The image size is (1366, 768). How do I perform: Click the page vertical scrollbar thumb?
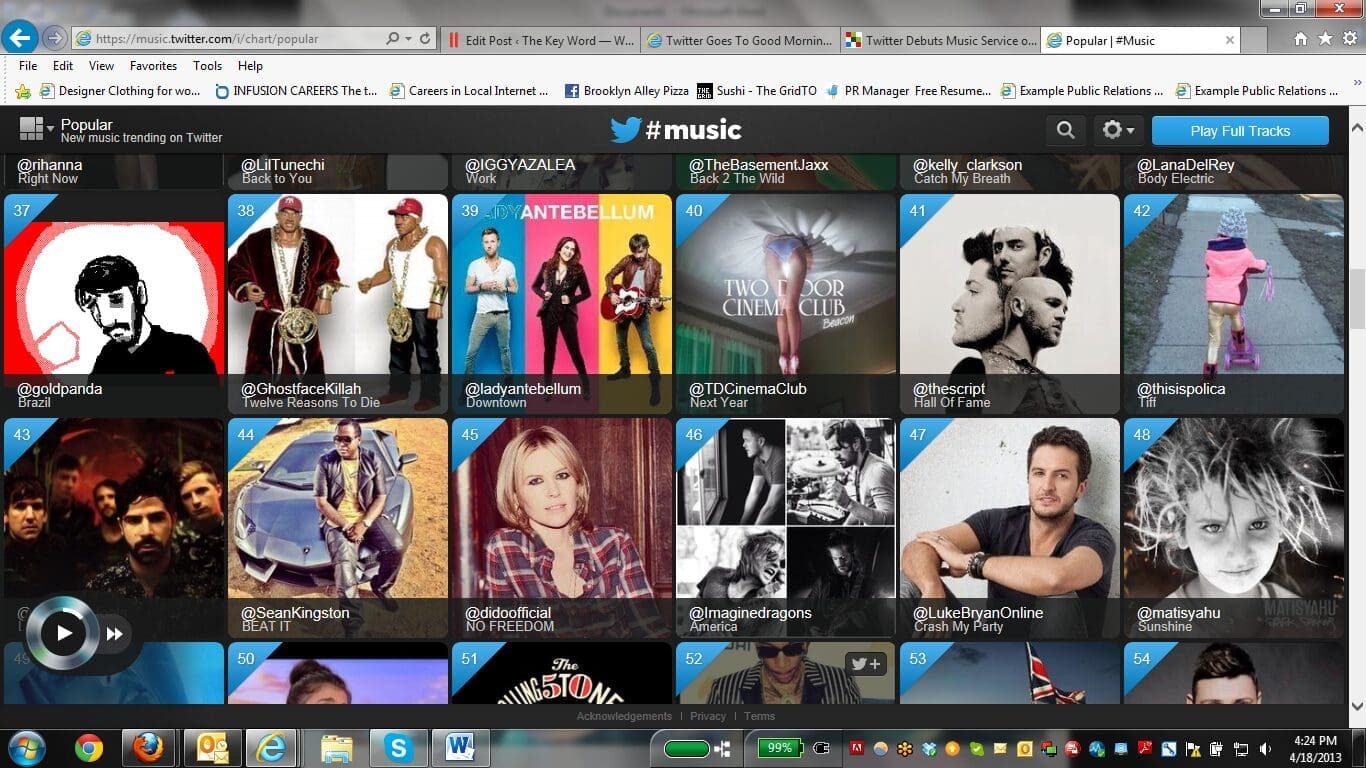1357,299
